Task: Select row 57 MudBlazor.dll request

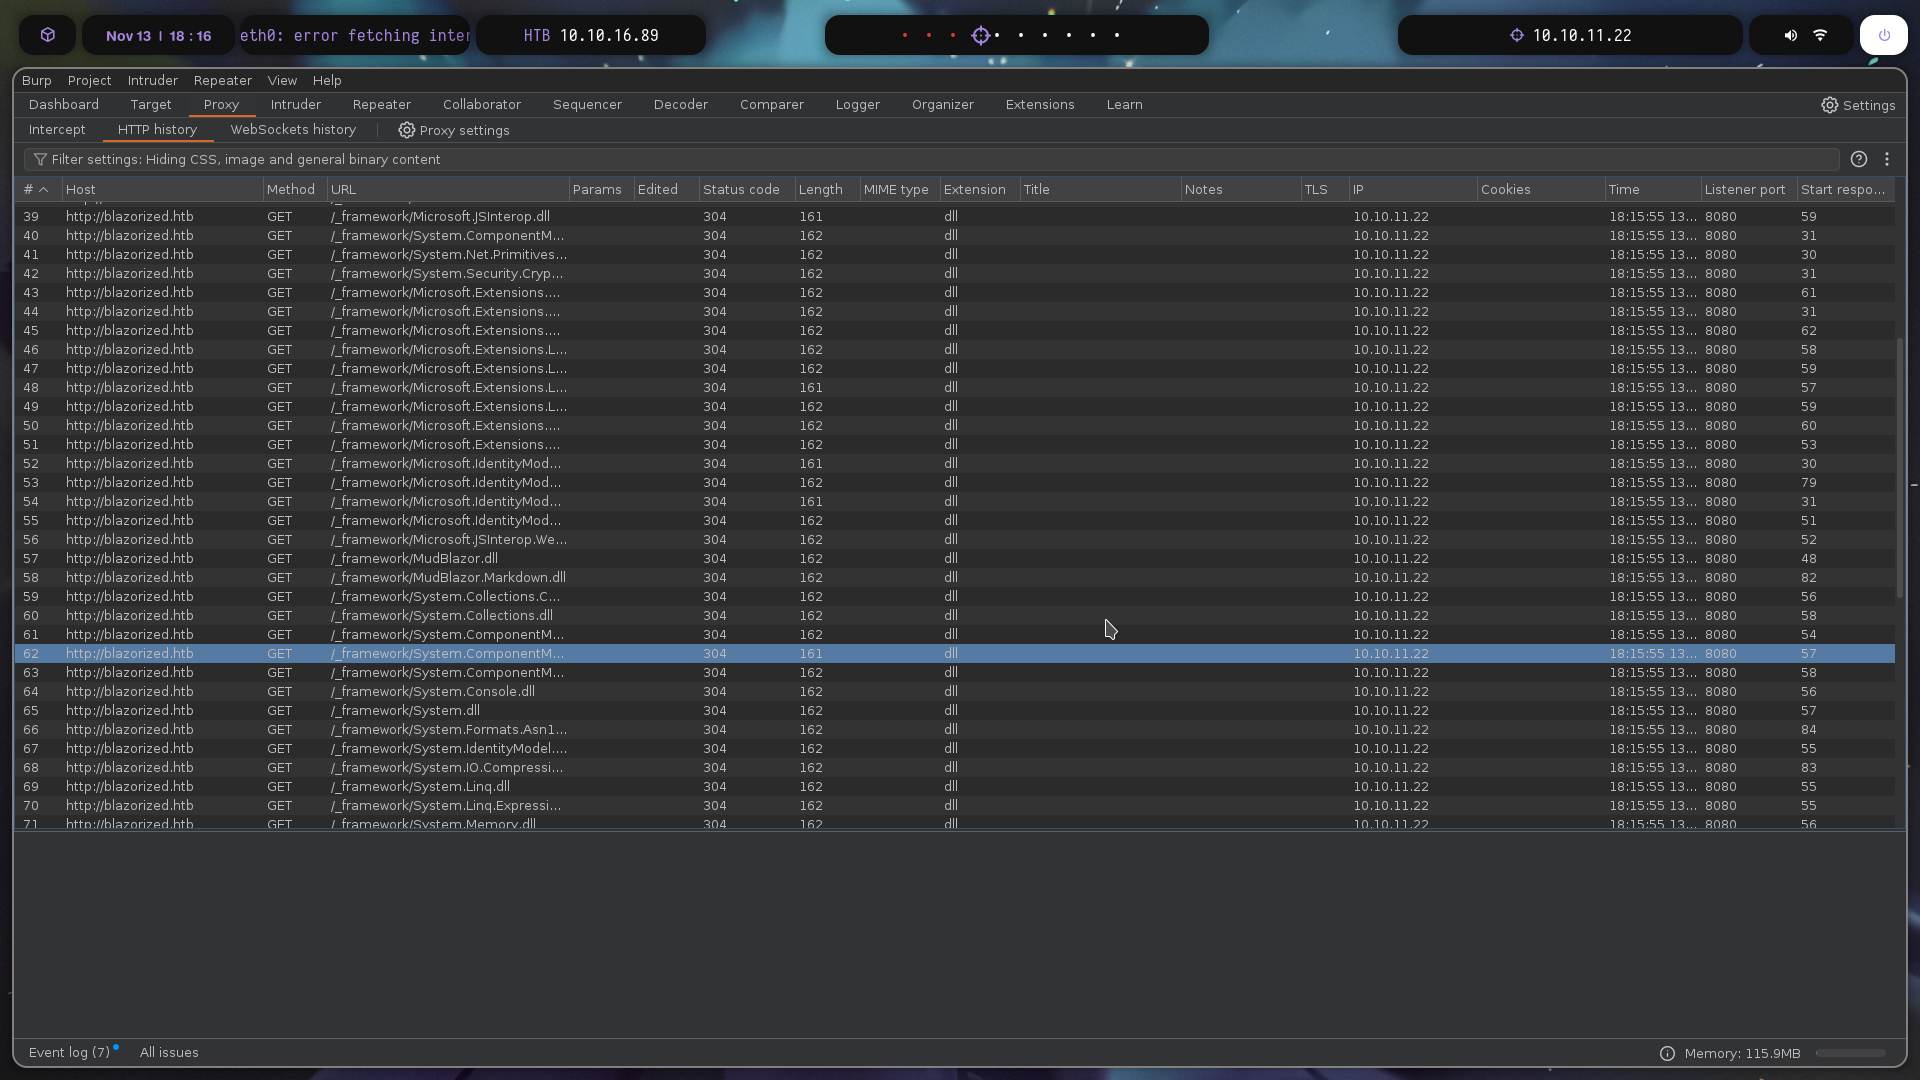Action: pyautogui.click(x=954, y=558)
